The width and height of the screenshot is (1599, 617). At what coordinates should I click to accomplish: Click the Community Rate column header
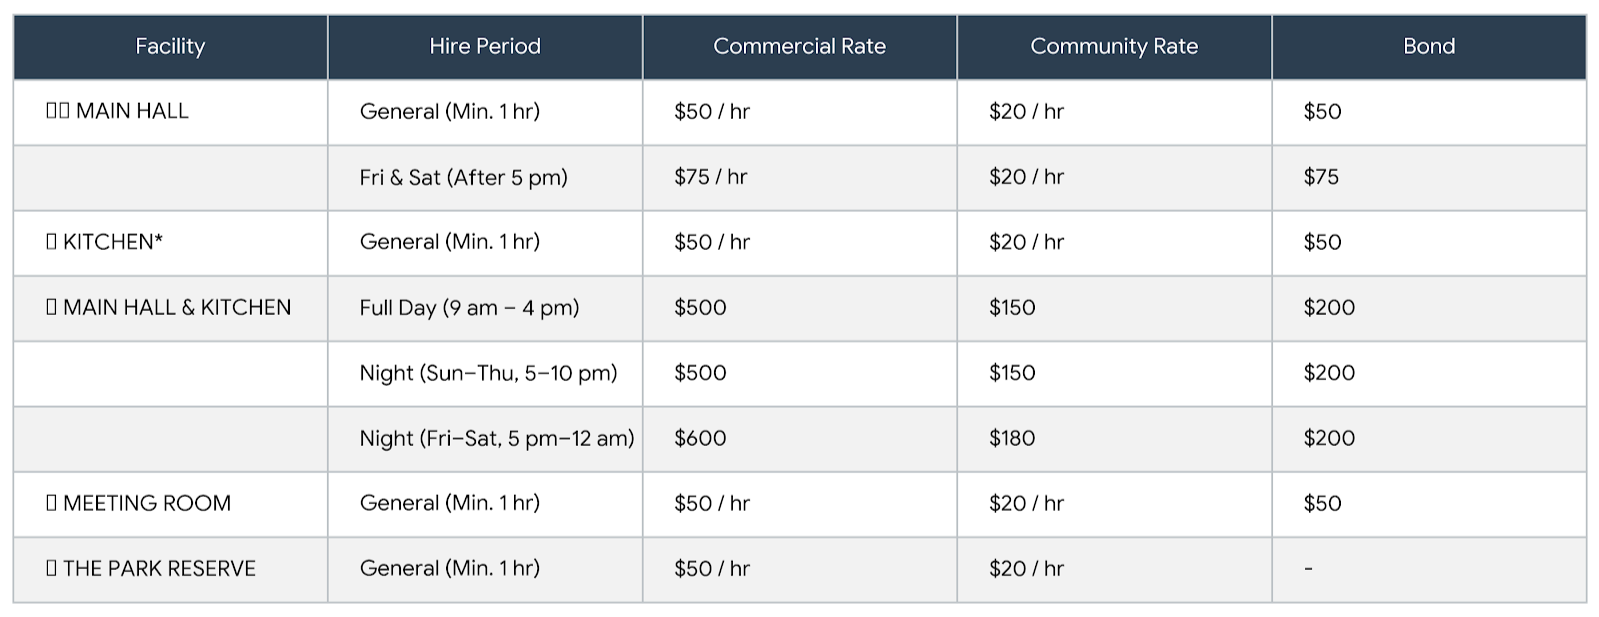[x=1114, y=46]
